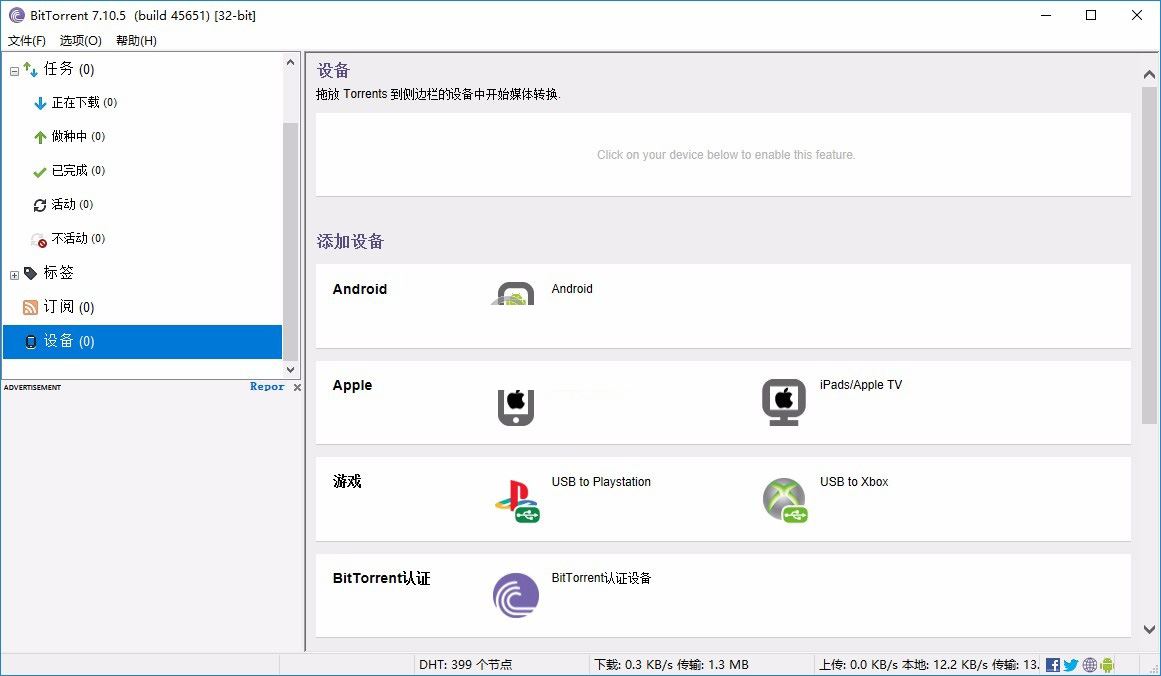Expand the 标签 tree node

point(14,275)
